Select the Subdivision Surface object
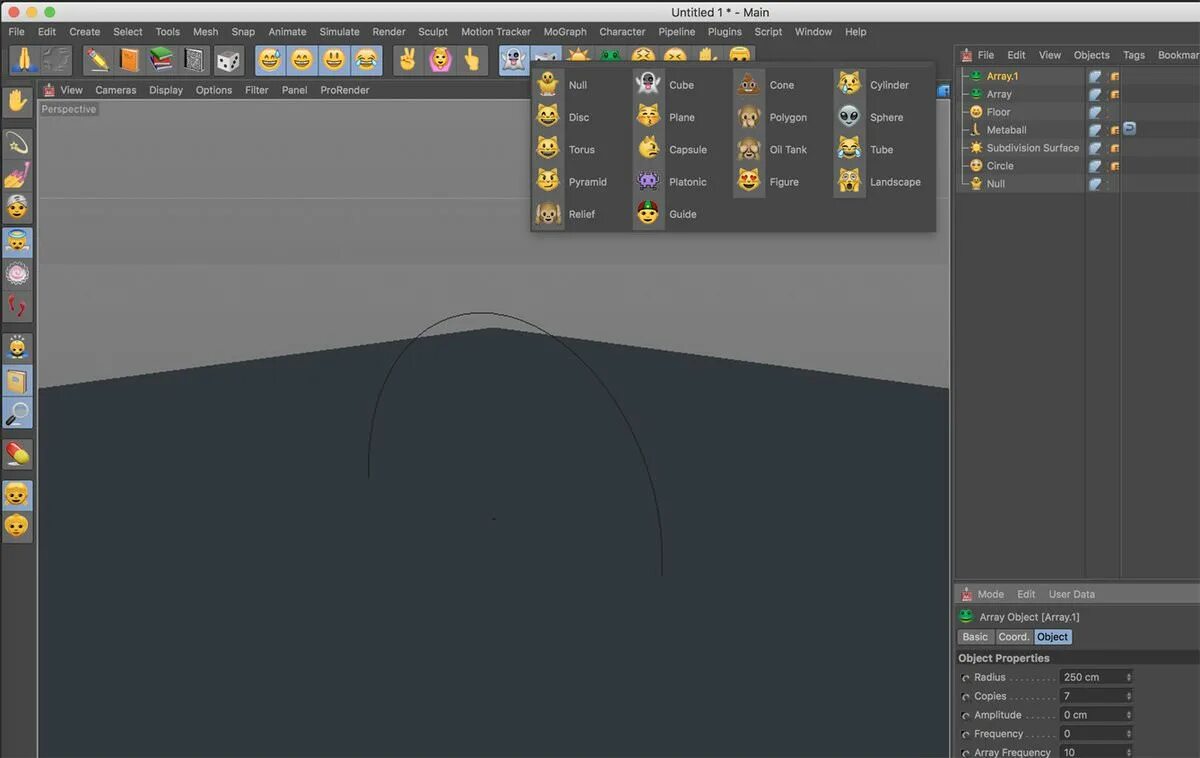1200x758 pixels. pos(1033,148)
